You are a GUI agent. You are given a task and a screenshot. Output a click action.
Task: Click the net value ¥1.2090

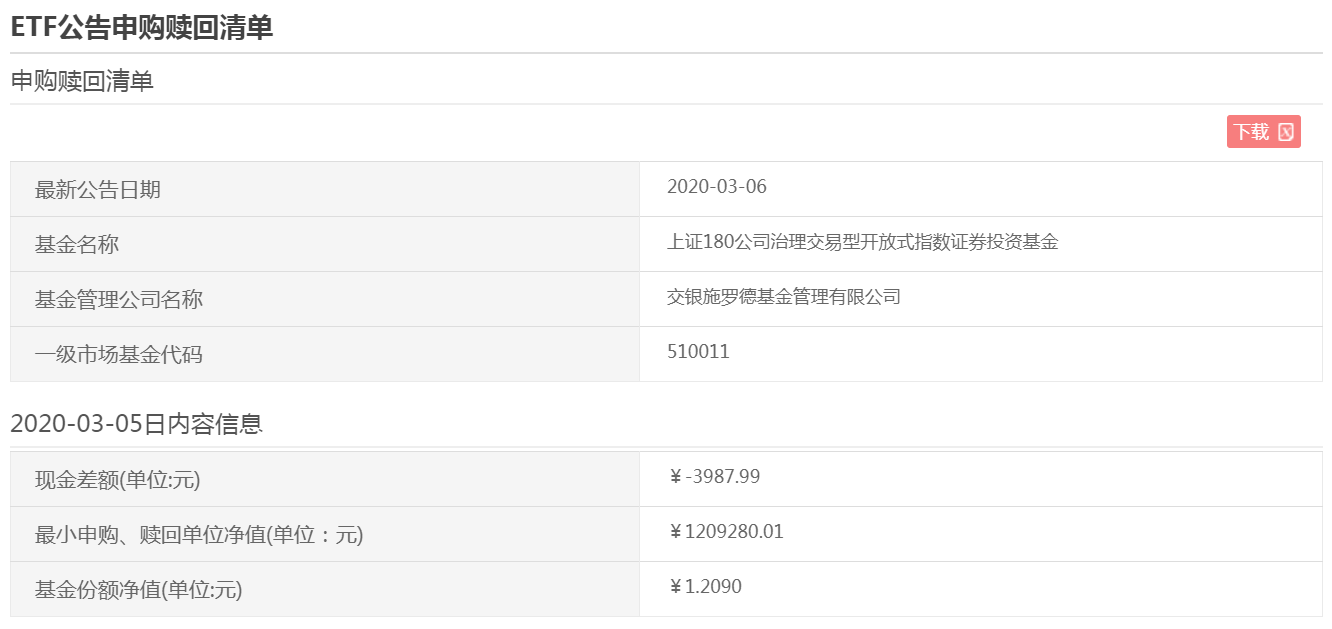(x=705, y=587)
